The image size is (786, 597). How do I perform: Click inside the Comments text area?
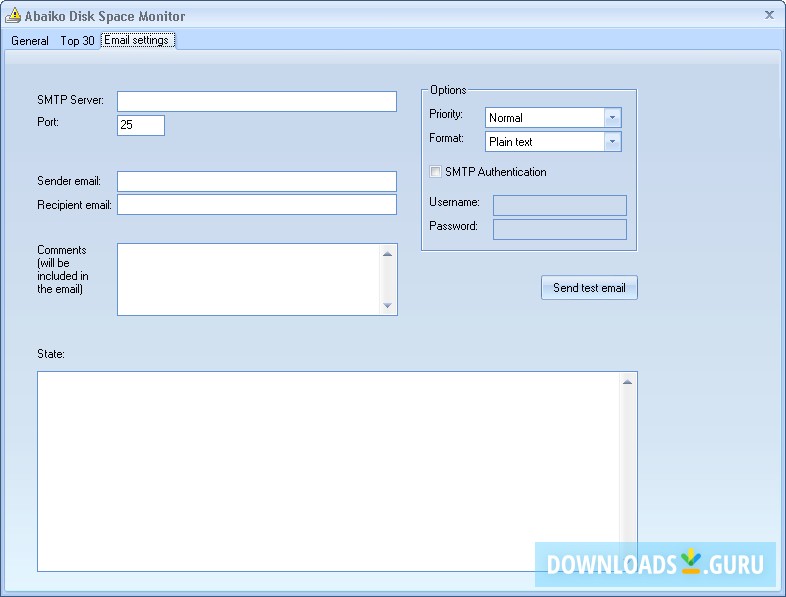pyautogui.click(x=249, y=279)
